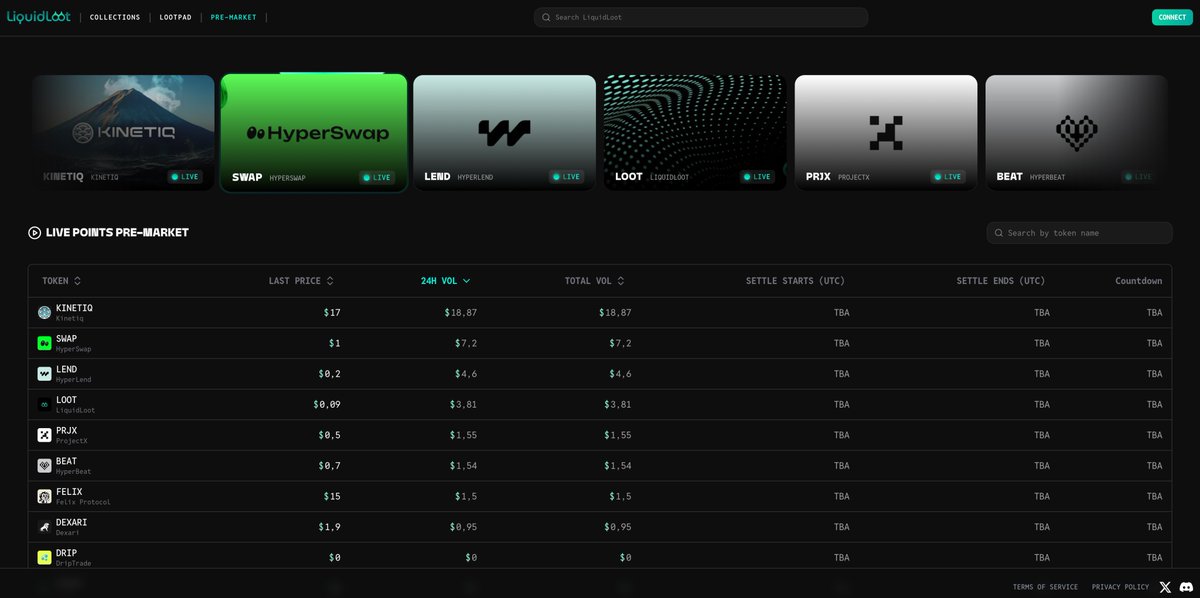Screen dimensions: 1200x598
Task: Click the play icon beside Live Points Pre-Market
Action: 34,232
